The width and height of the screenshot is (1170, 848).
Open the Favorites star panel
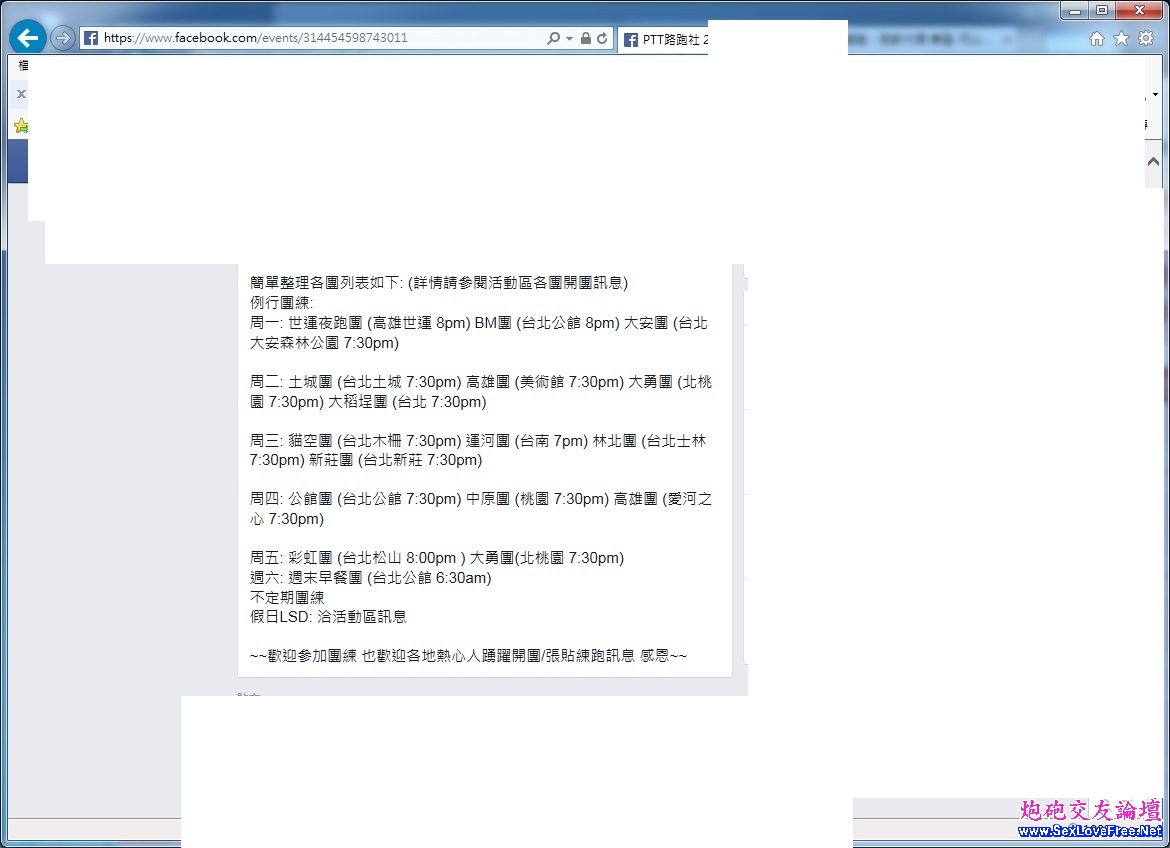[x=1121, y=38]
